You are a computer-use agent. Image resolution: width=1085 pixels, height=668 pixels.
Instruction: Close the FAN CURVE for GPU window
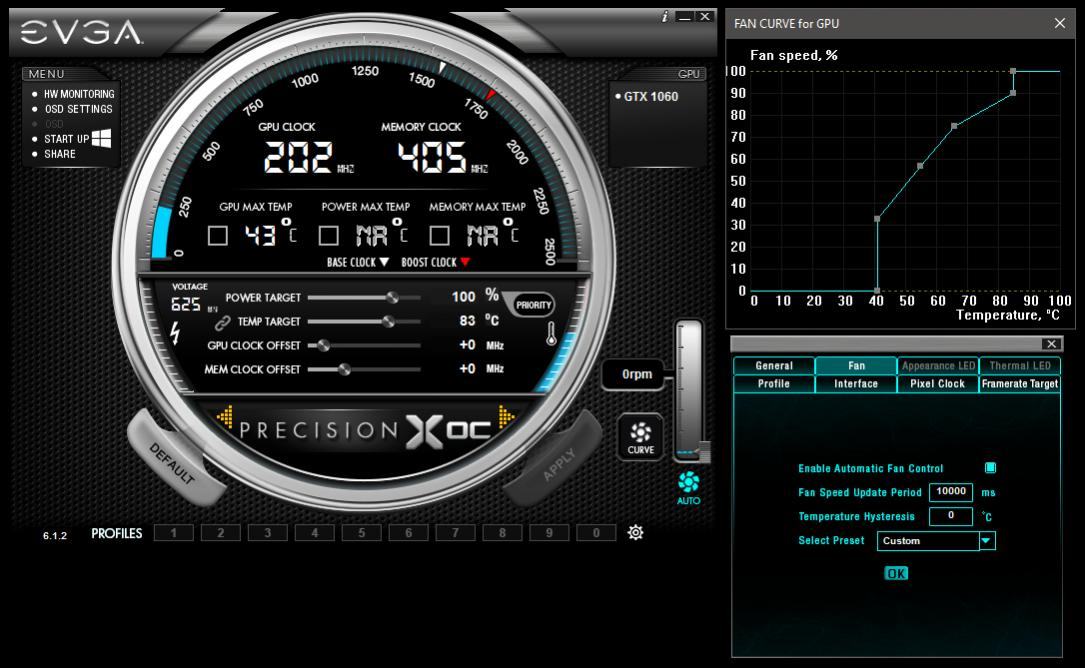click(x=1059, y=24)
